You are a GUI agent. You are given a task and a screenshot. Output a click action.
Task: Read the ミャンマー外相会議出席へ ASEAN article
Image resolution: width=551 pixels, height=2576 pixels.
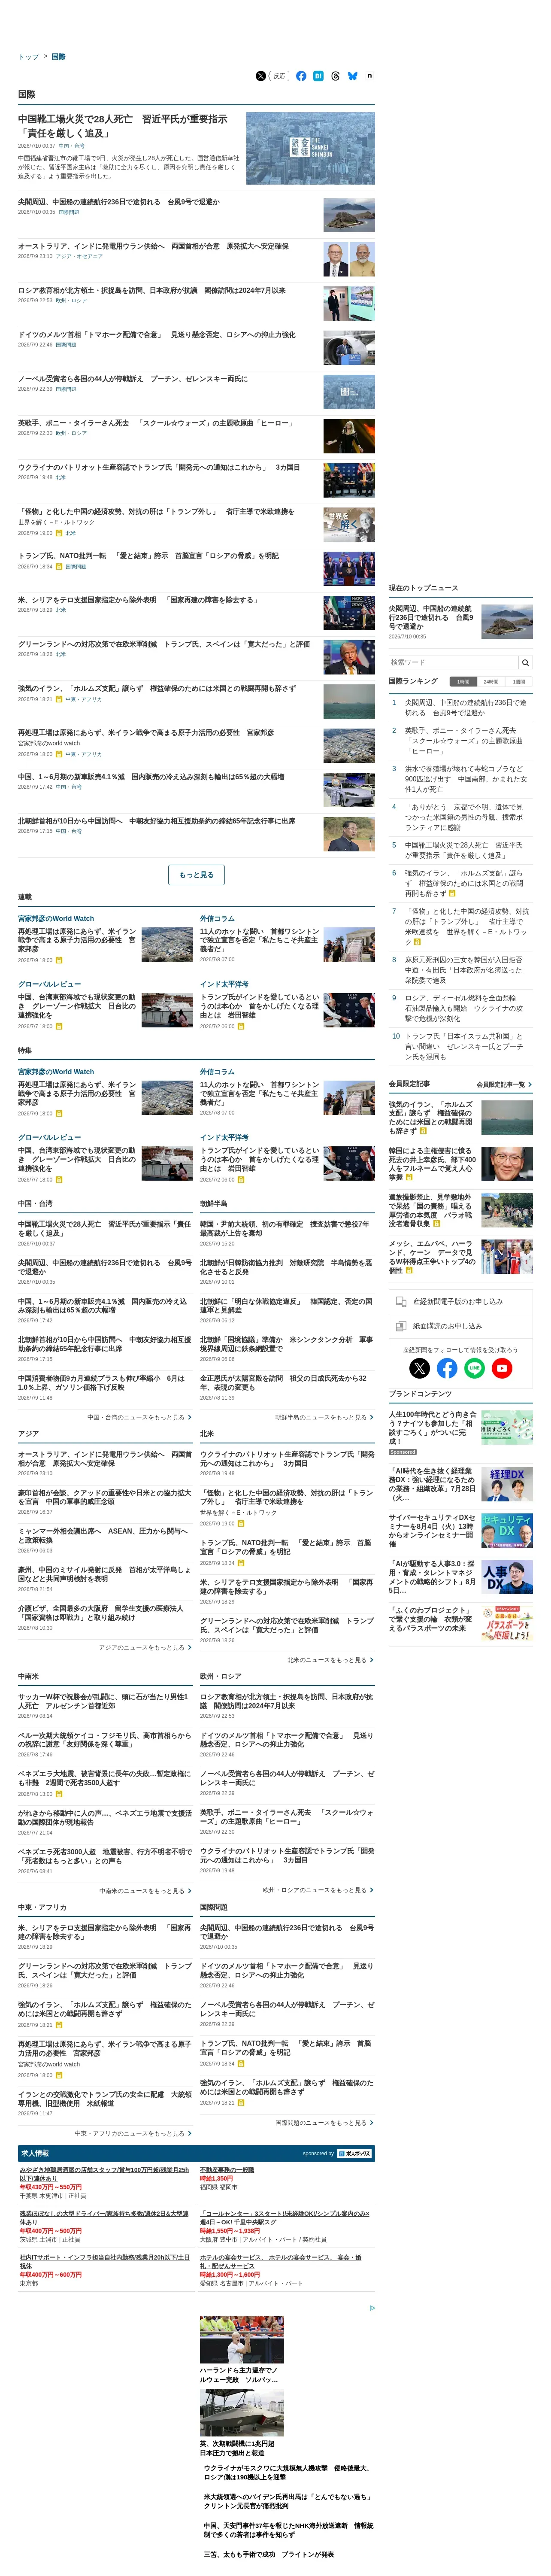point(103,1534)
